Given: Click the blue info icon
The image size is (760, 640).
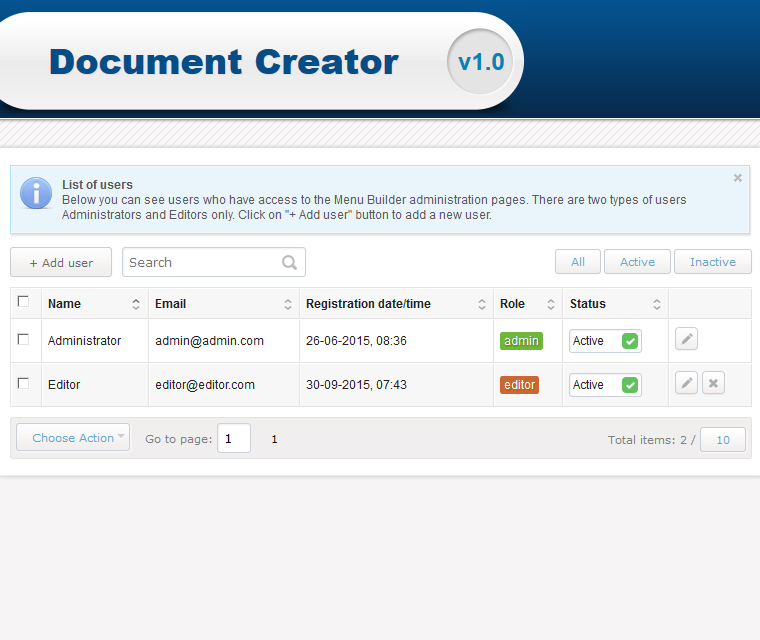Looking at the screenshot, I should 36,193.
